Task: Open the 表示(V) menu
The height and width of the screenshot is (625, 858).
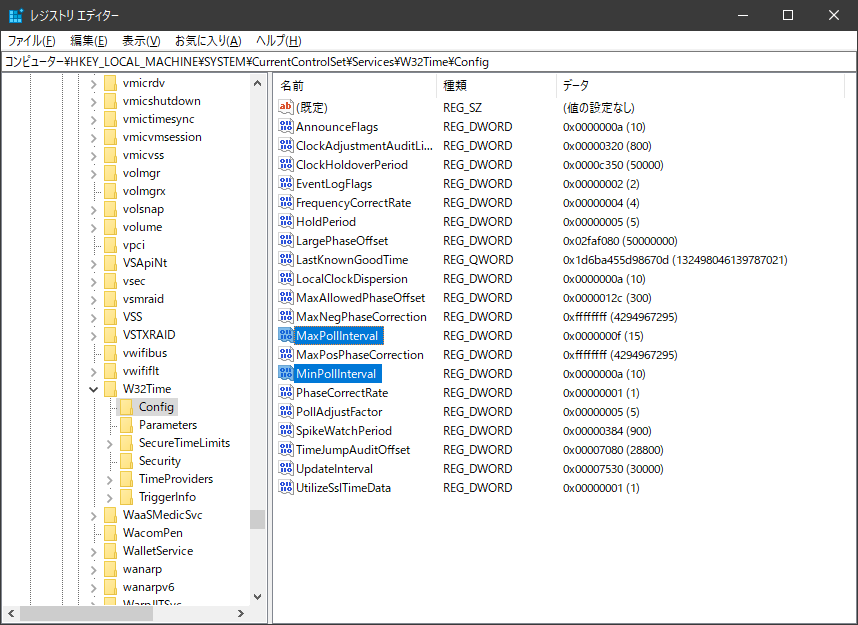Action: tap(141, 40)
